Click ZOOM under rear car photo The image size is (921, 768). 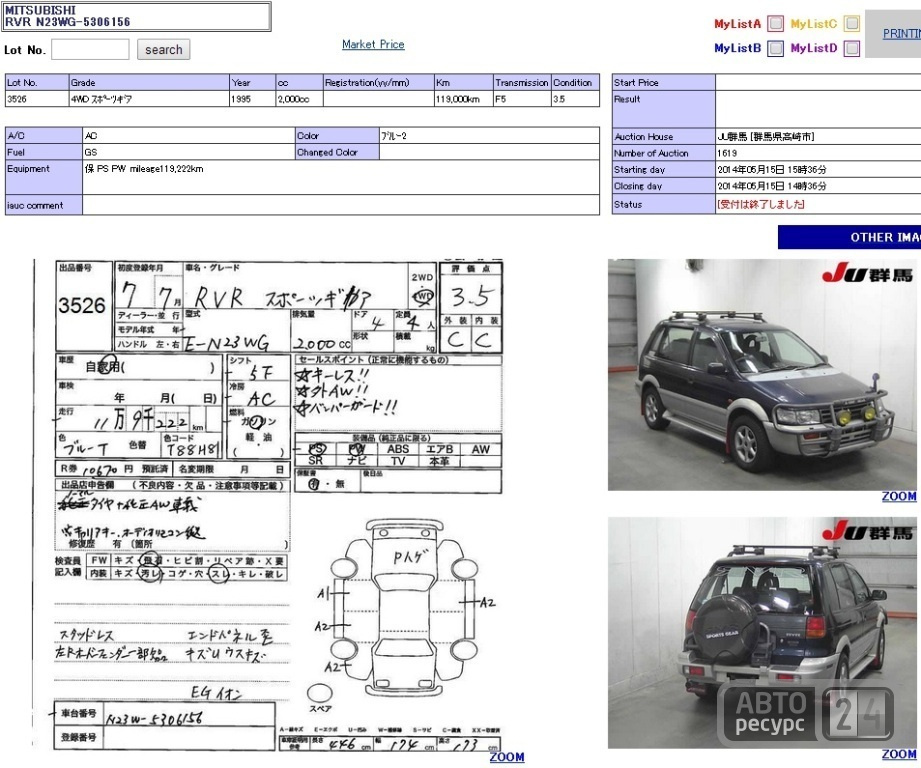pyautogui.click(x=899, y=754)
